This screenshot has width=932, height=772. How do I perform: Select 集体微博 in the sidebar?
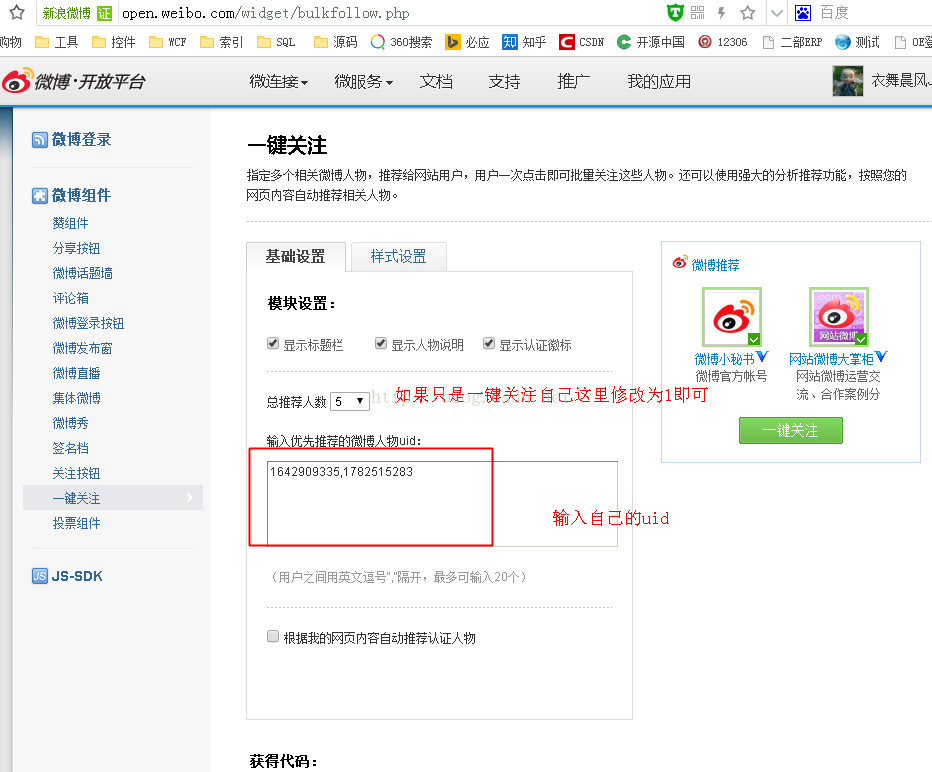click(76, 398)
